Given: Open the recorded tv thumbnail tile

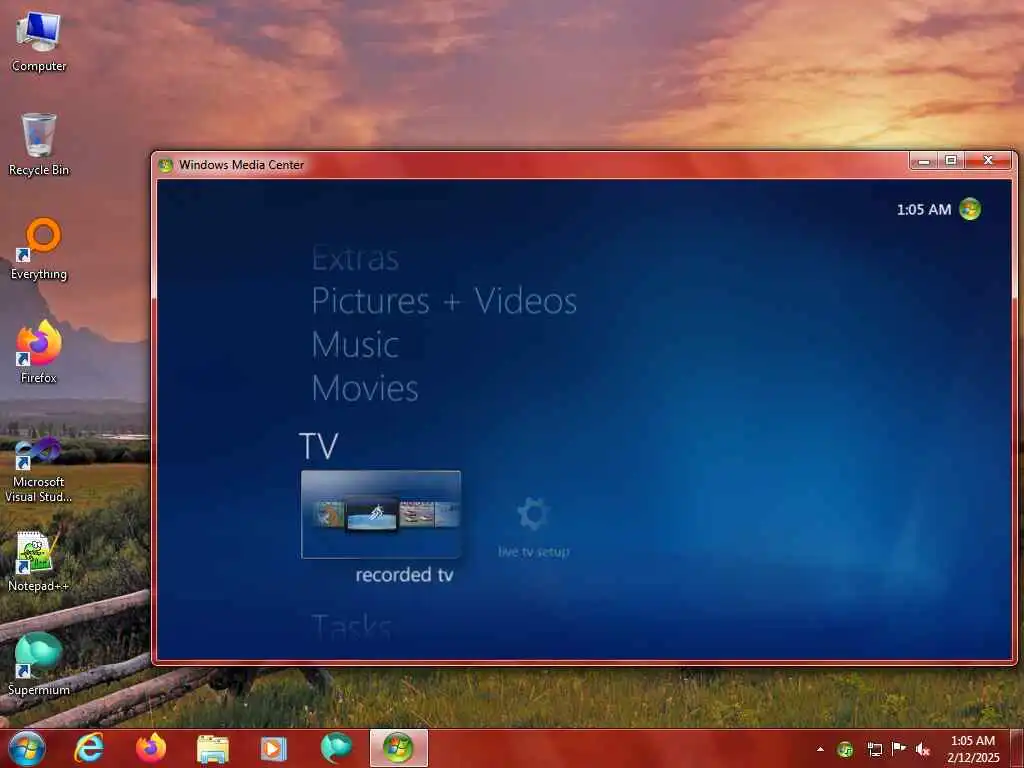Looking at the screenshot, I should click(381, 515).
